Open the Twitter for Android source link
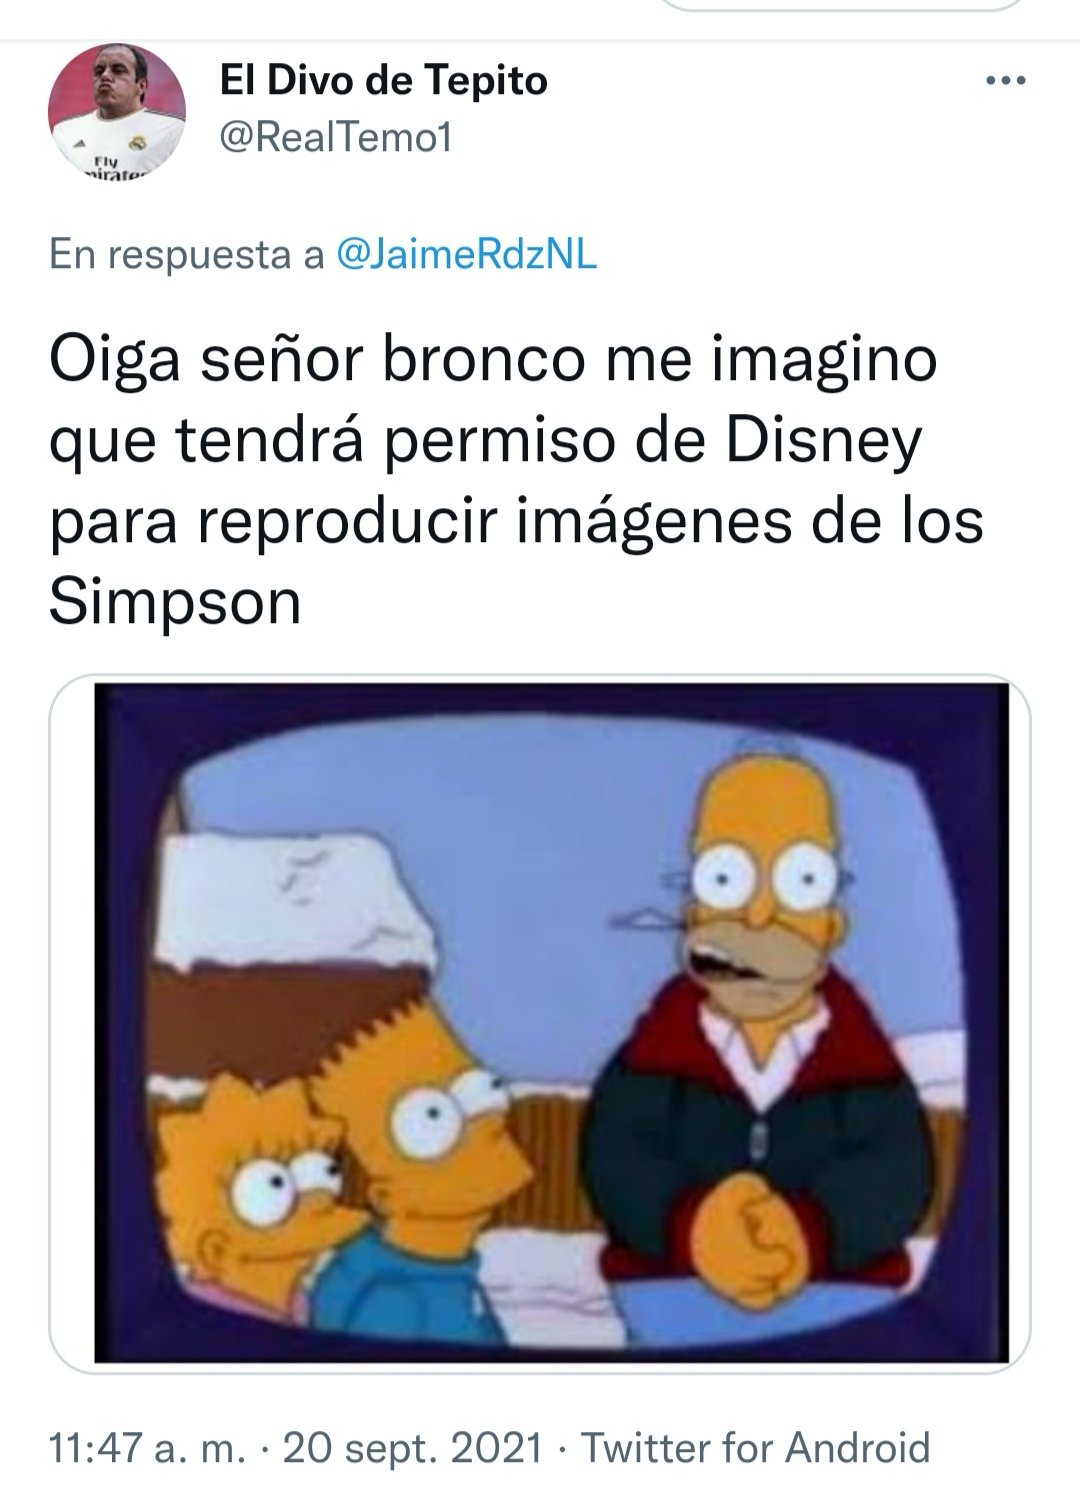Viewport: 1080px width, 1499px height. click(756, 1447)
